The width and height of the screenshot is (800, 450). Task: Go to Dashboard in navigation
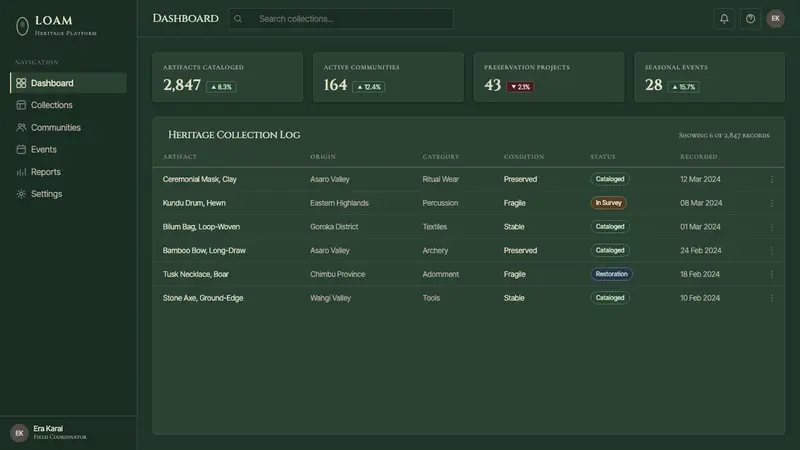[x=68, y=83]
